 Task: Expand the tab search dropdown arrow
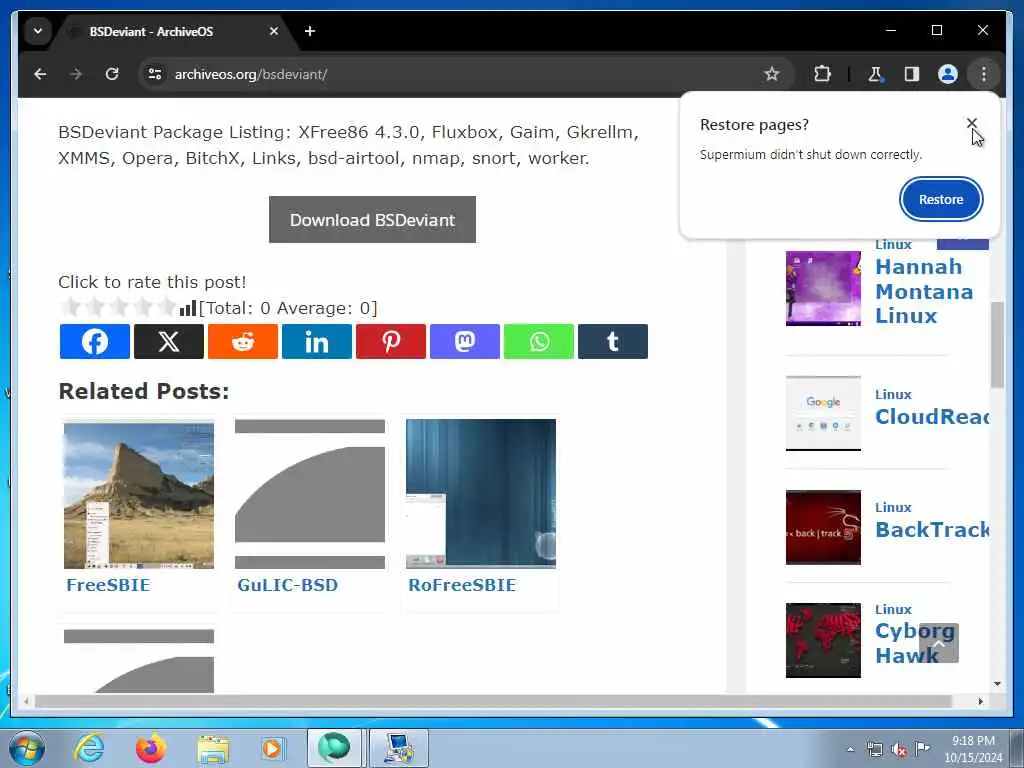click(x=38, y=31)
